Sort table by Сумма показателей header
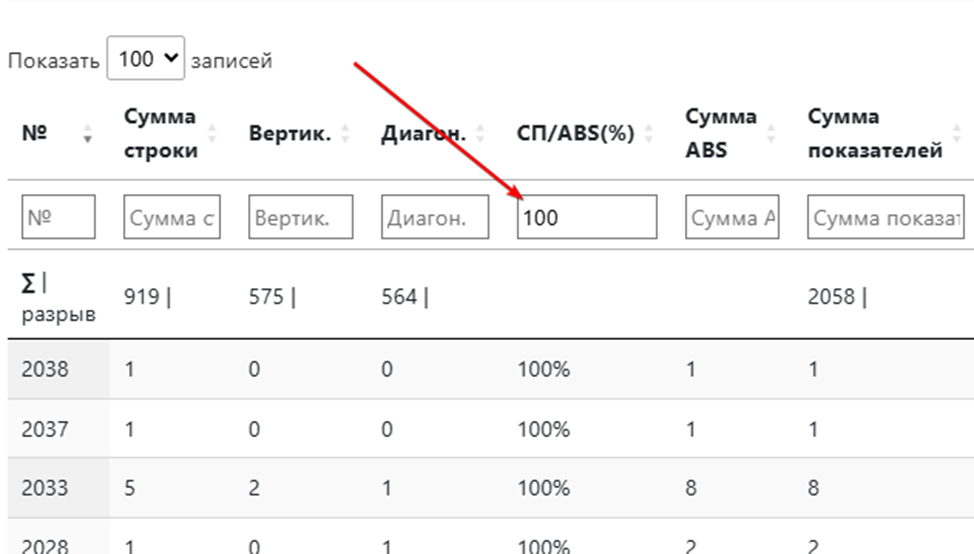 click(x=874, y=134)
